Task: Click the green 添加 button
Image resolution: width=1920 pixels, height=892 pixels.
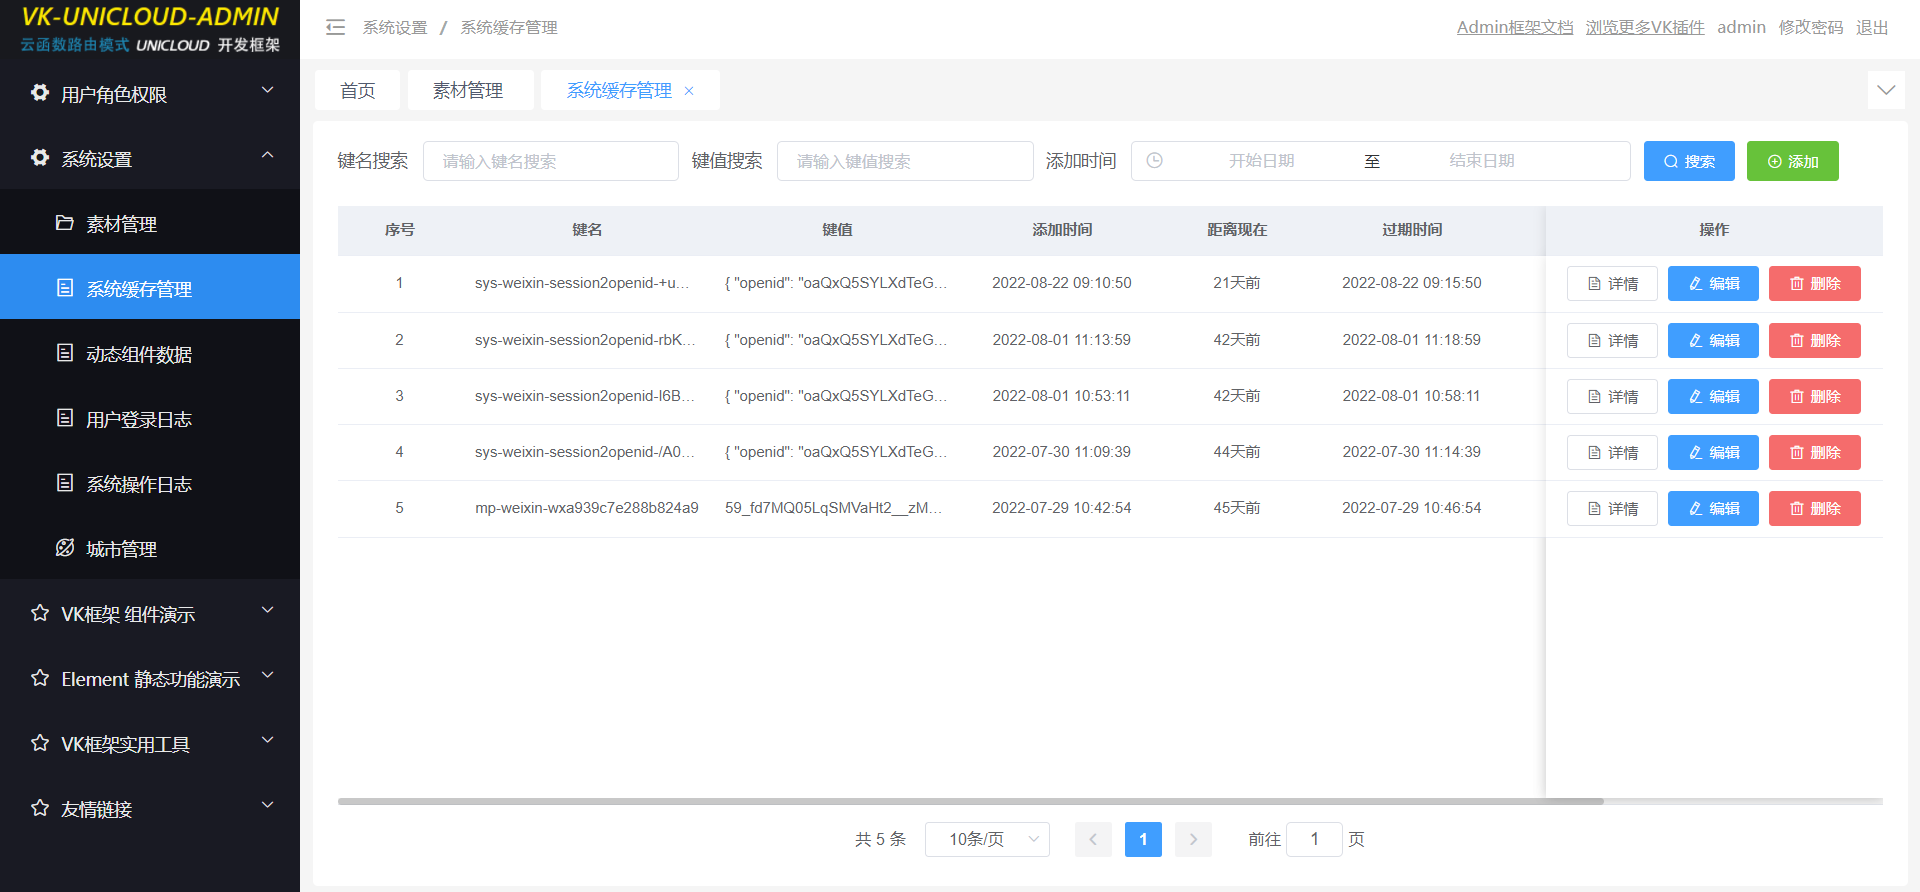Action: pos(1792,161)
